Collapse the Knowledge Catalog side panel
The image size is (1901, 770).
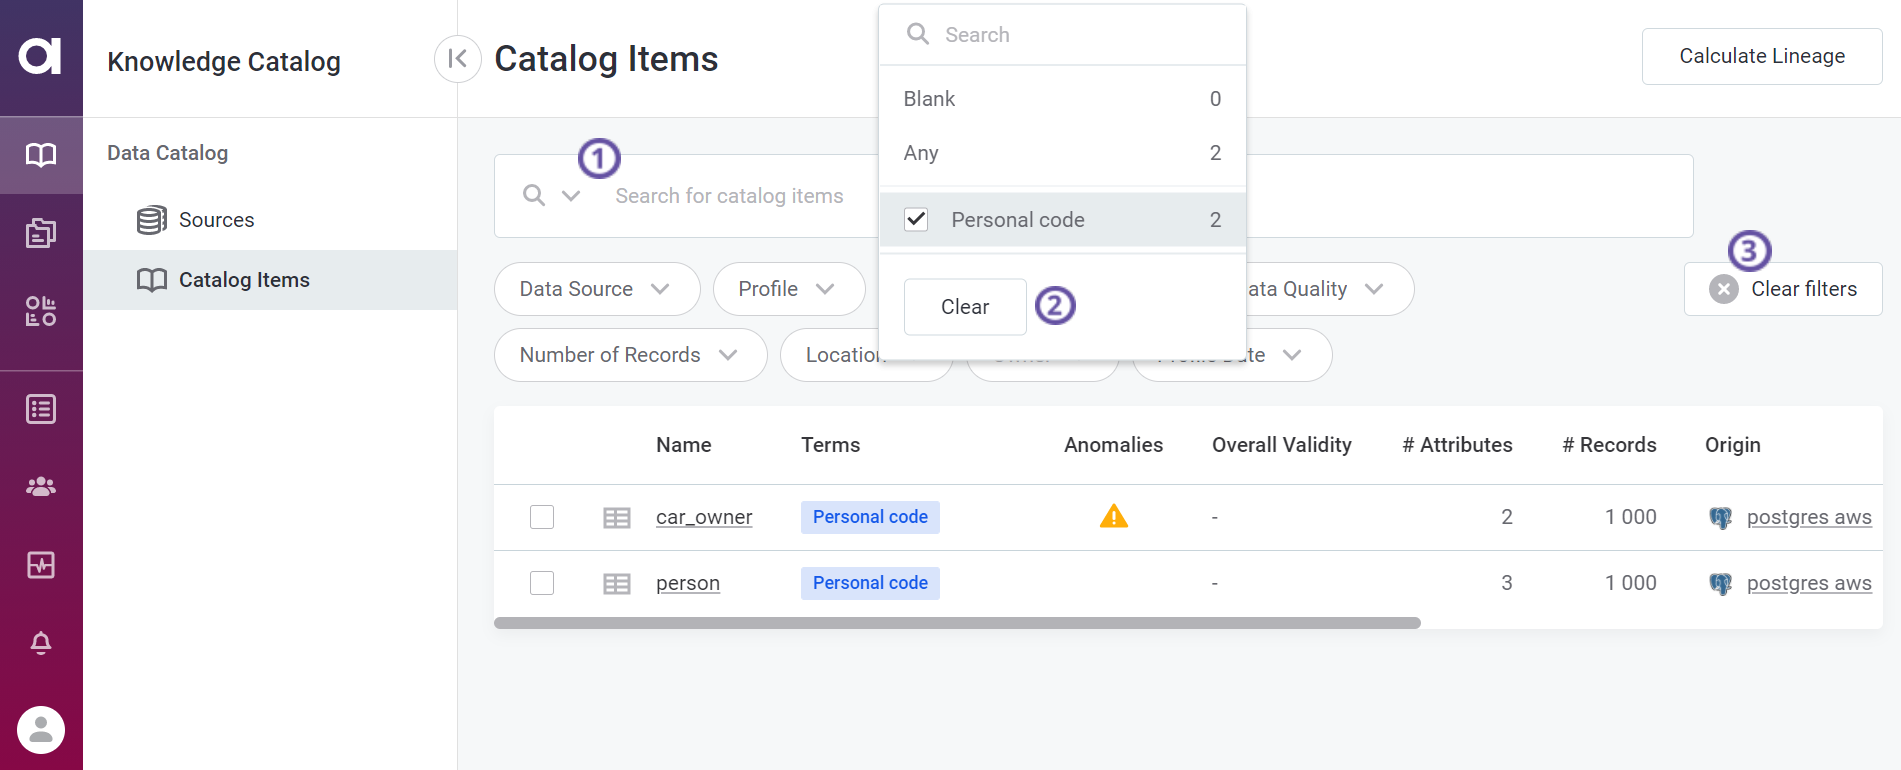click(x=457, y=59)
